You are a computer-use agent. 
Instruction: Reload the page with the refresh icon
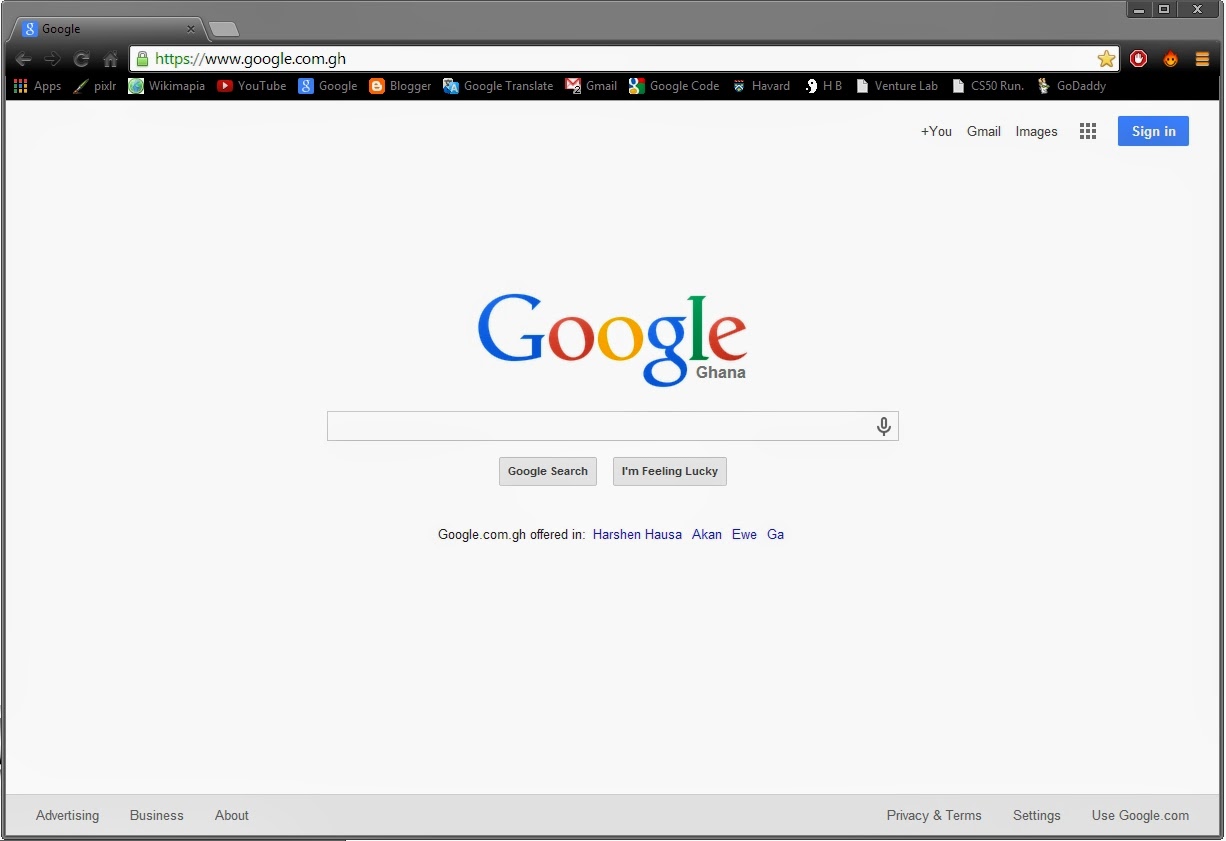(x=81, y=59)
